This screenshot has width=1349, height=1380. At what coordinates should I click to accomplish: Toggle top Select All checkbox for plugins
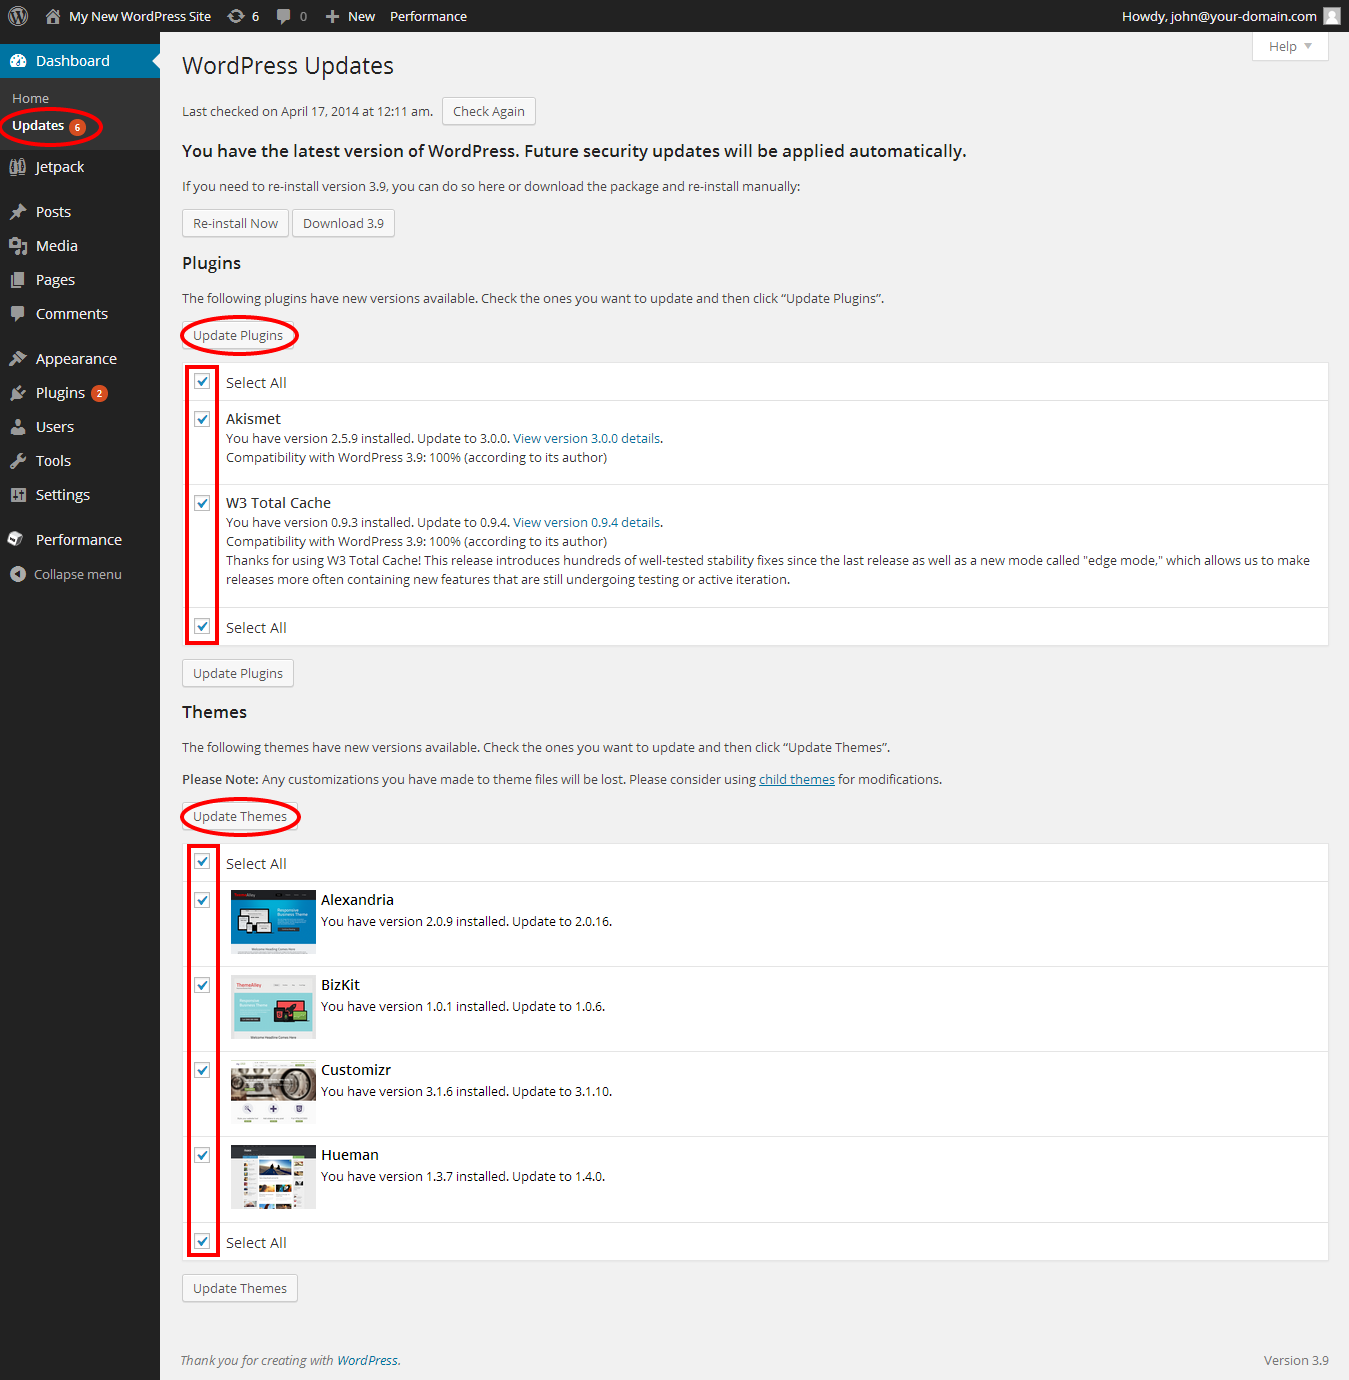coord(202,381)
